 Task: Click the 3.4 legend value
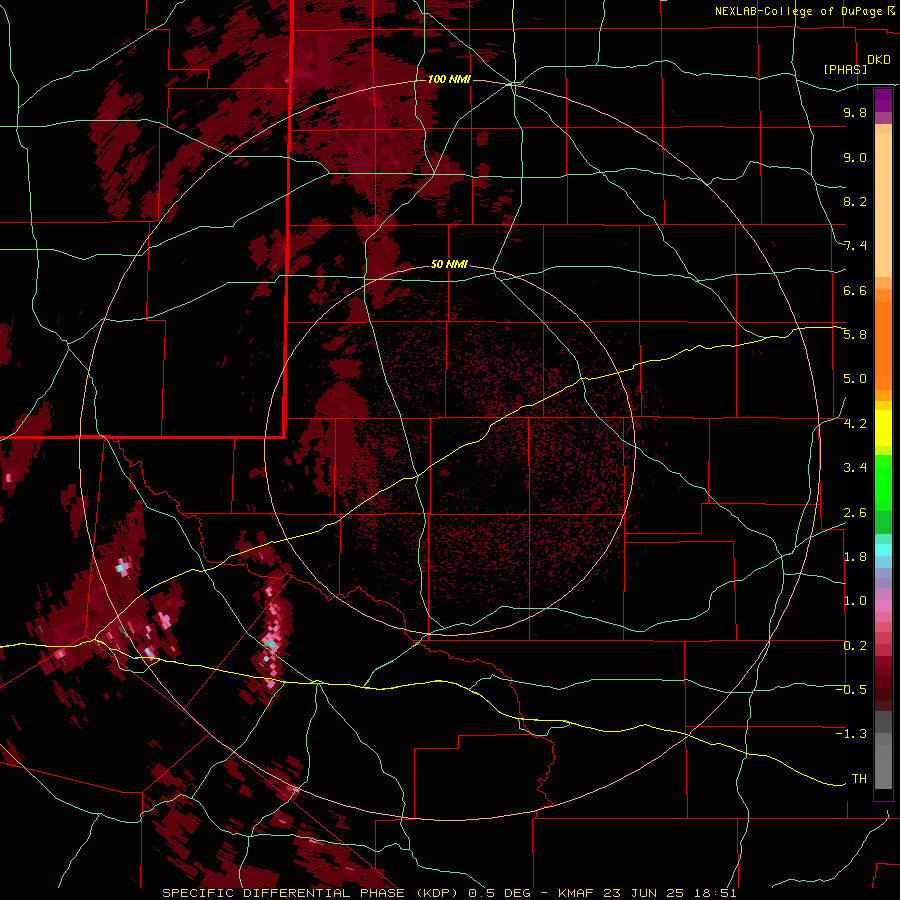point(855,468)
